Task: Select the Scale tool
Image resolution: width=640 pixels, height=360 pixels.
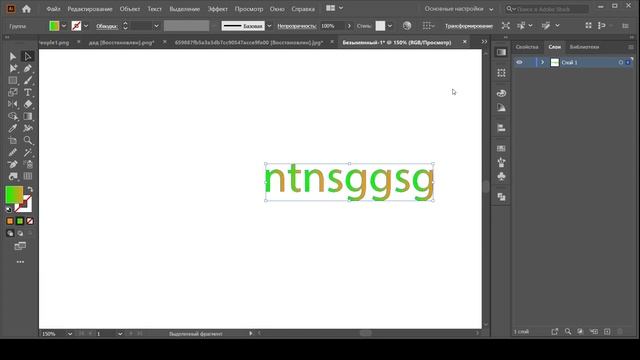Action: (13, 92)
